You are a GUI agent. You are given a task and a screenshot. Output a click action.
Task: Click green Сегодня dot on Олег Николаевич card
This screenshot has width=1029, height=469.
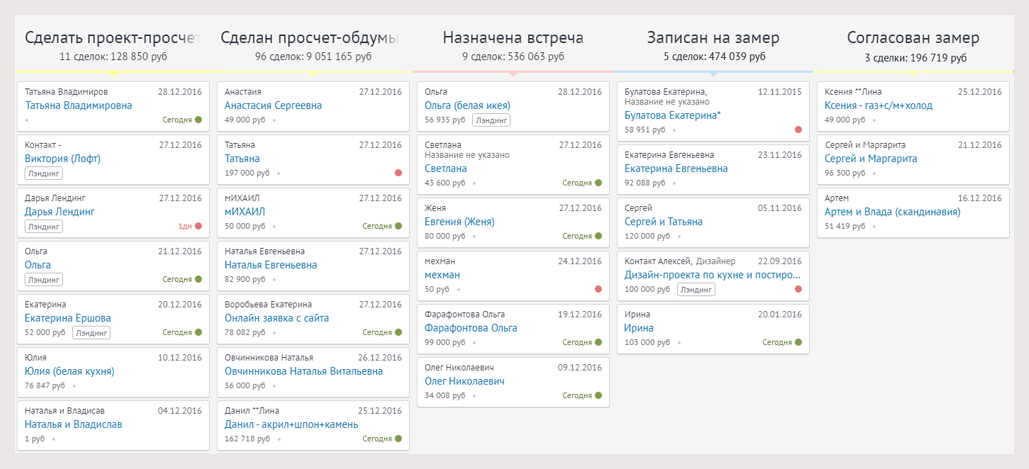pyautogui.click(x=599, y=395)
